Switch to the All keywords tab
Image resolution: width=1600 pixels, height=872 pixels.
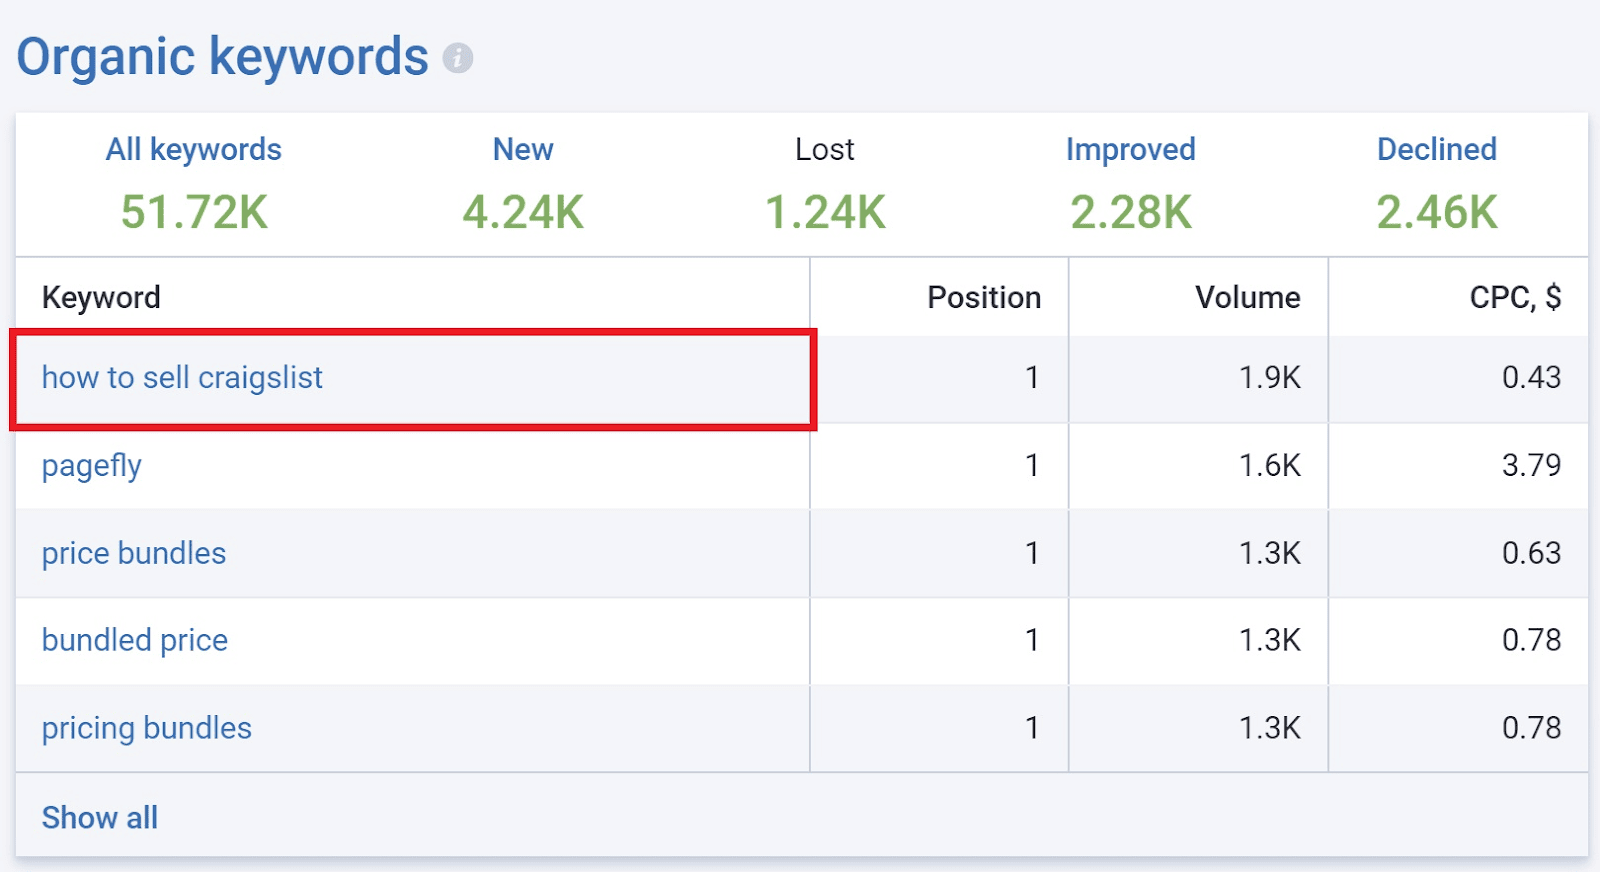tap(194, 150)
